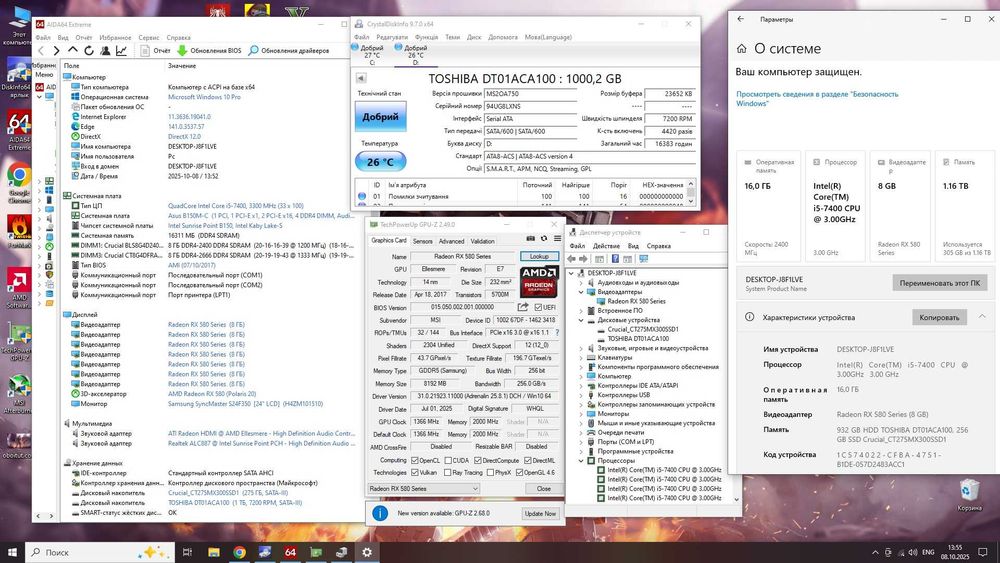Viewport: 1000px width, 563px height.
Task: Click Device Manager scan hardware monitor icon
Action: tap(643, 259)
